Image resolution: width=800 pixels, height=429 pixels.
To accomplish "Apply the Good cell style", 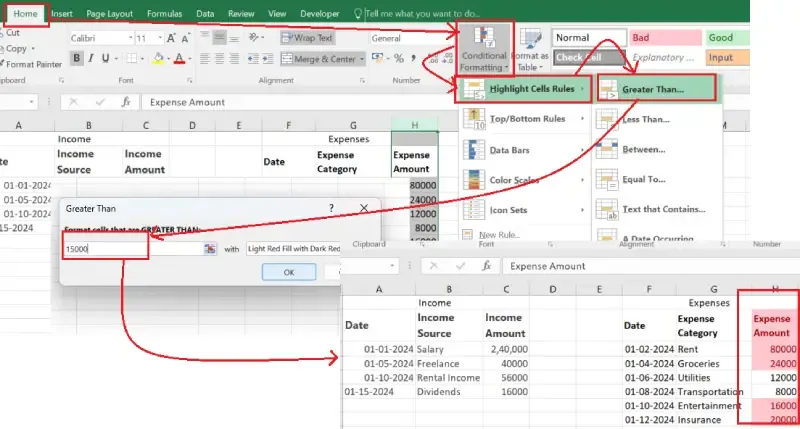I will 727,38.
